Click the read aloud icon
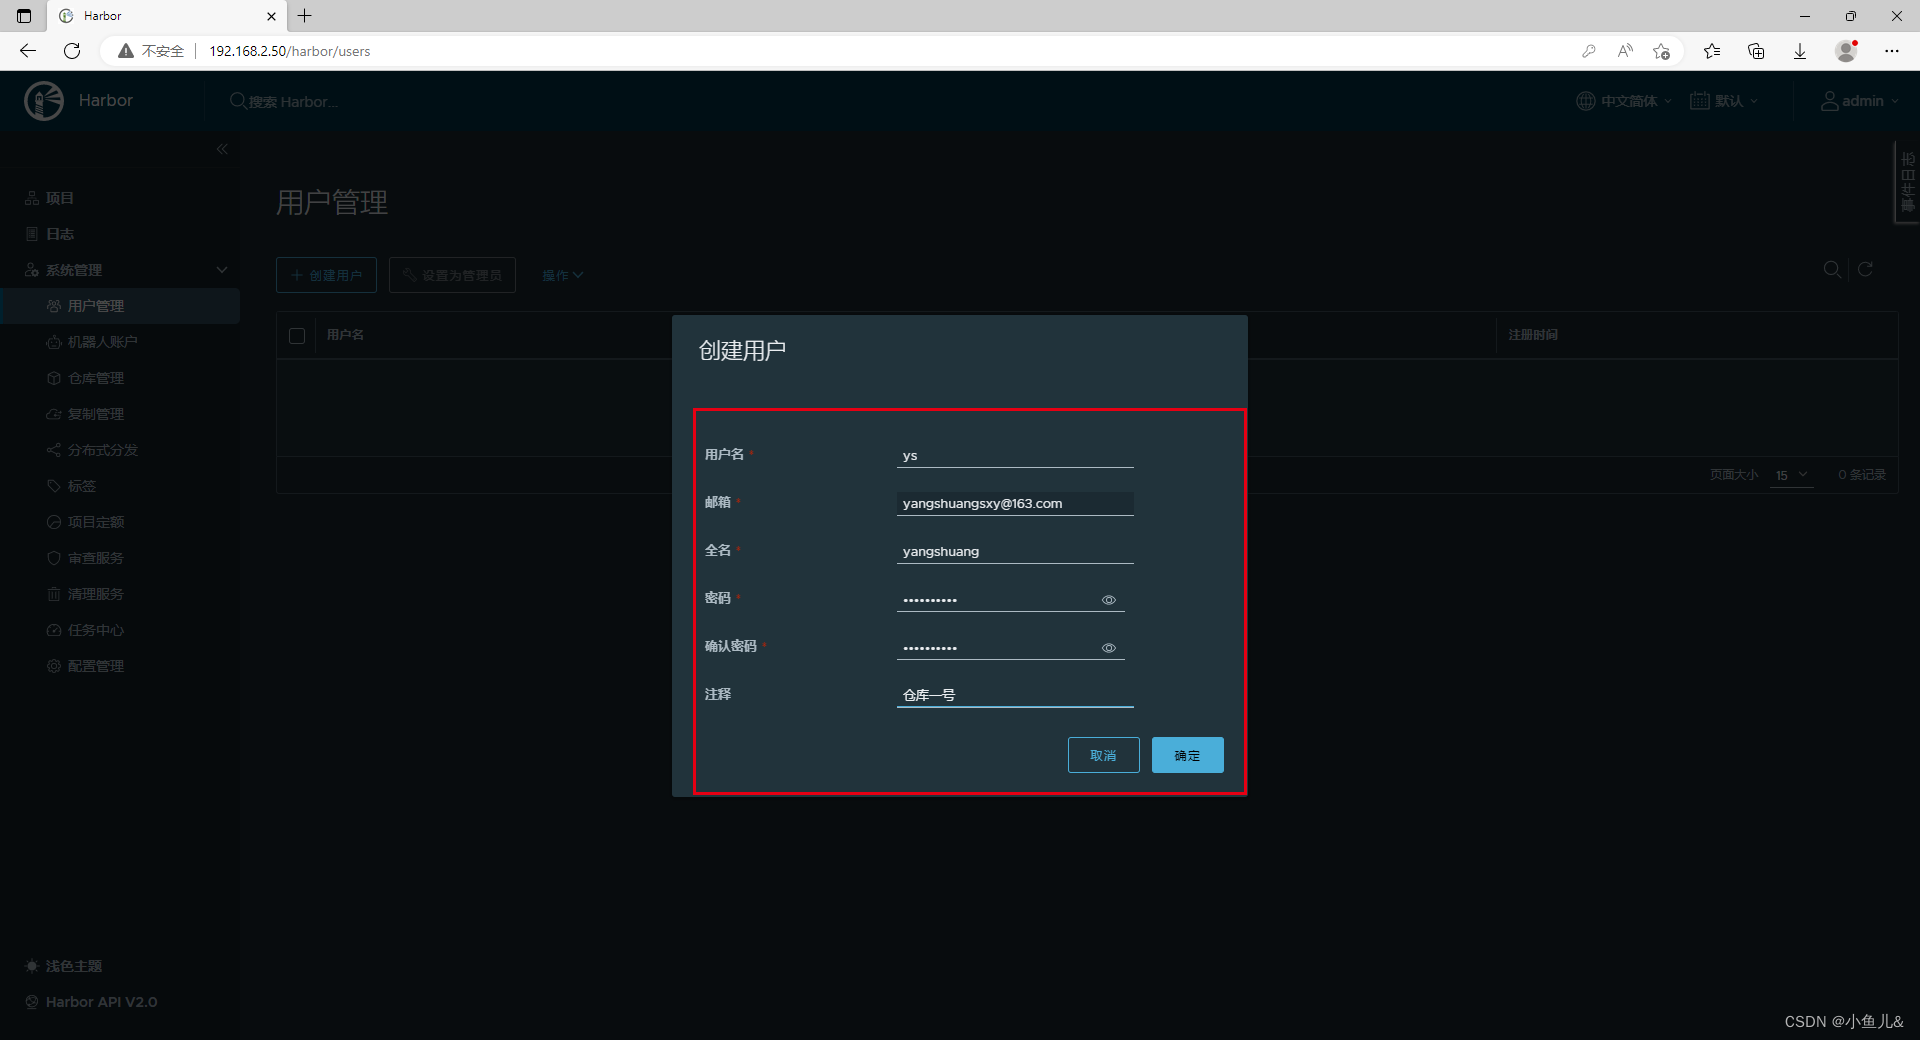Image resolution: width=1920 pixels, height=1040 pixels. 1625,51
